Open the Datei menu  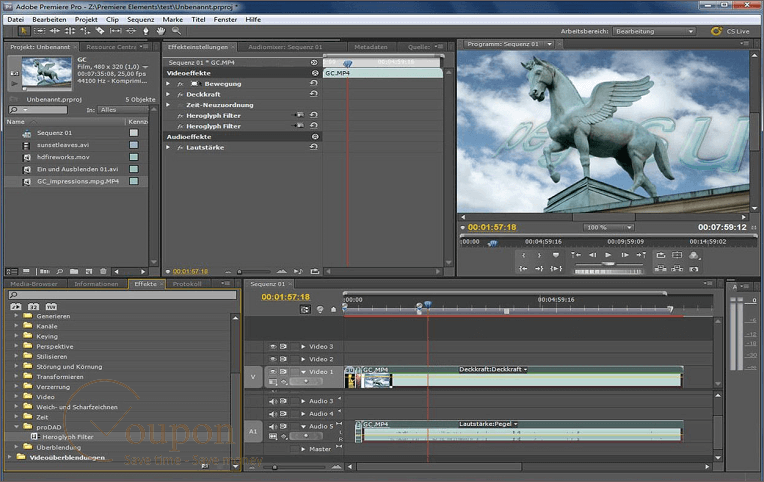[16, 19]
